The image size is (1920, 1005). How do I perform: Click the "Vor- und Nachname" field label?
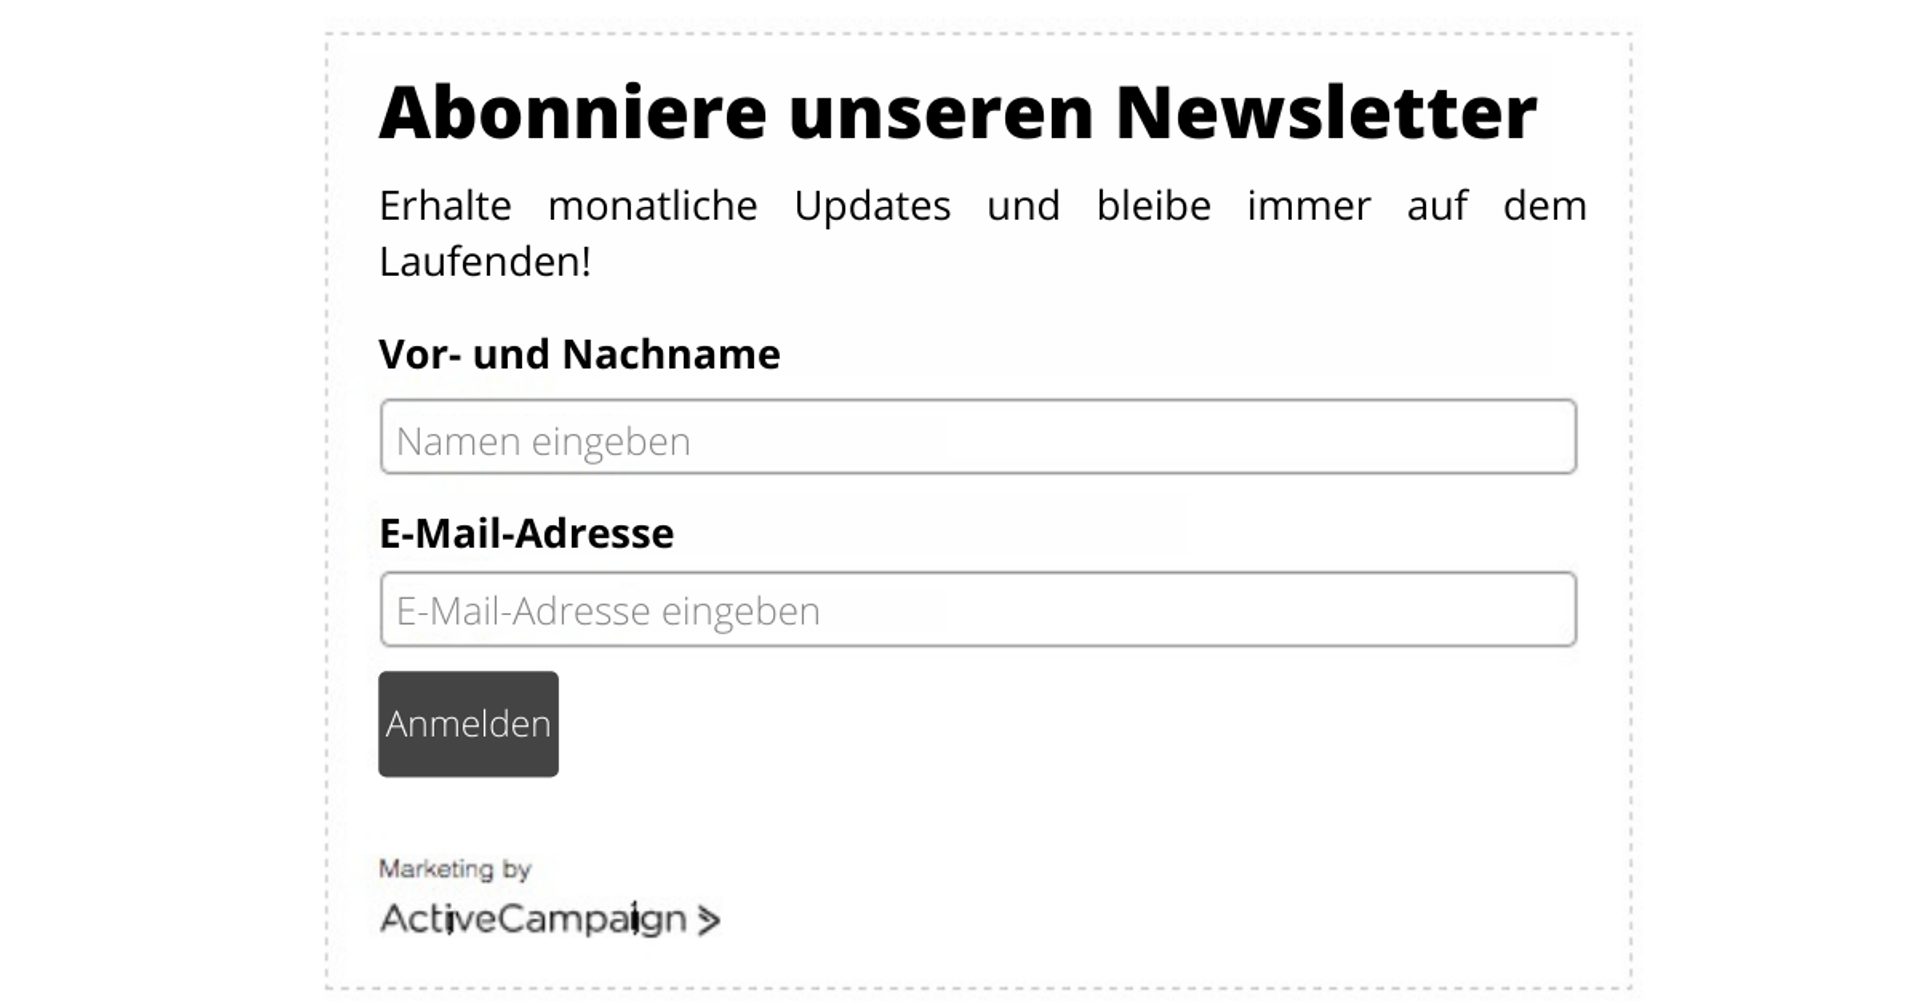(x=579, y=354)
